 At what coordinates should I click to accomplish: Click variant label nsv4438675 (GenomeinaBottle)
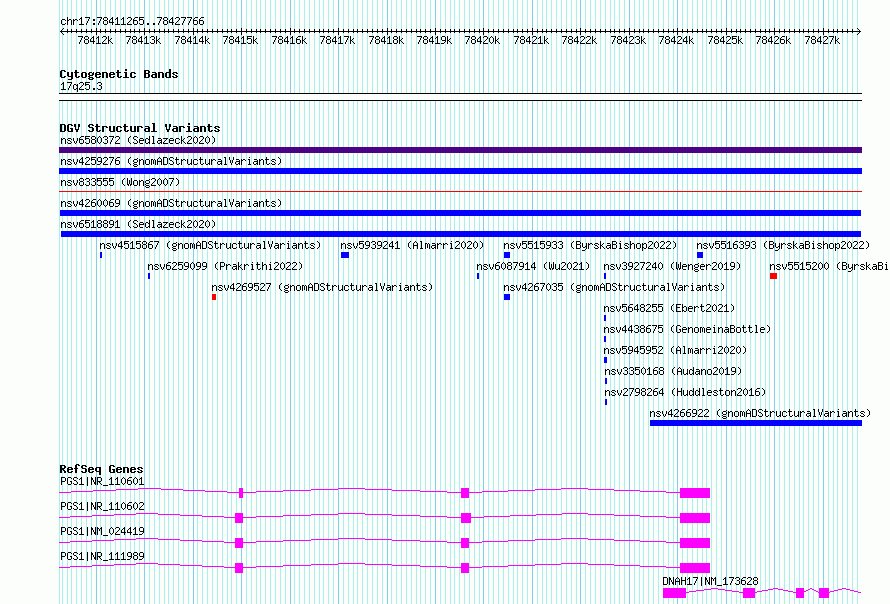(687, 329)
